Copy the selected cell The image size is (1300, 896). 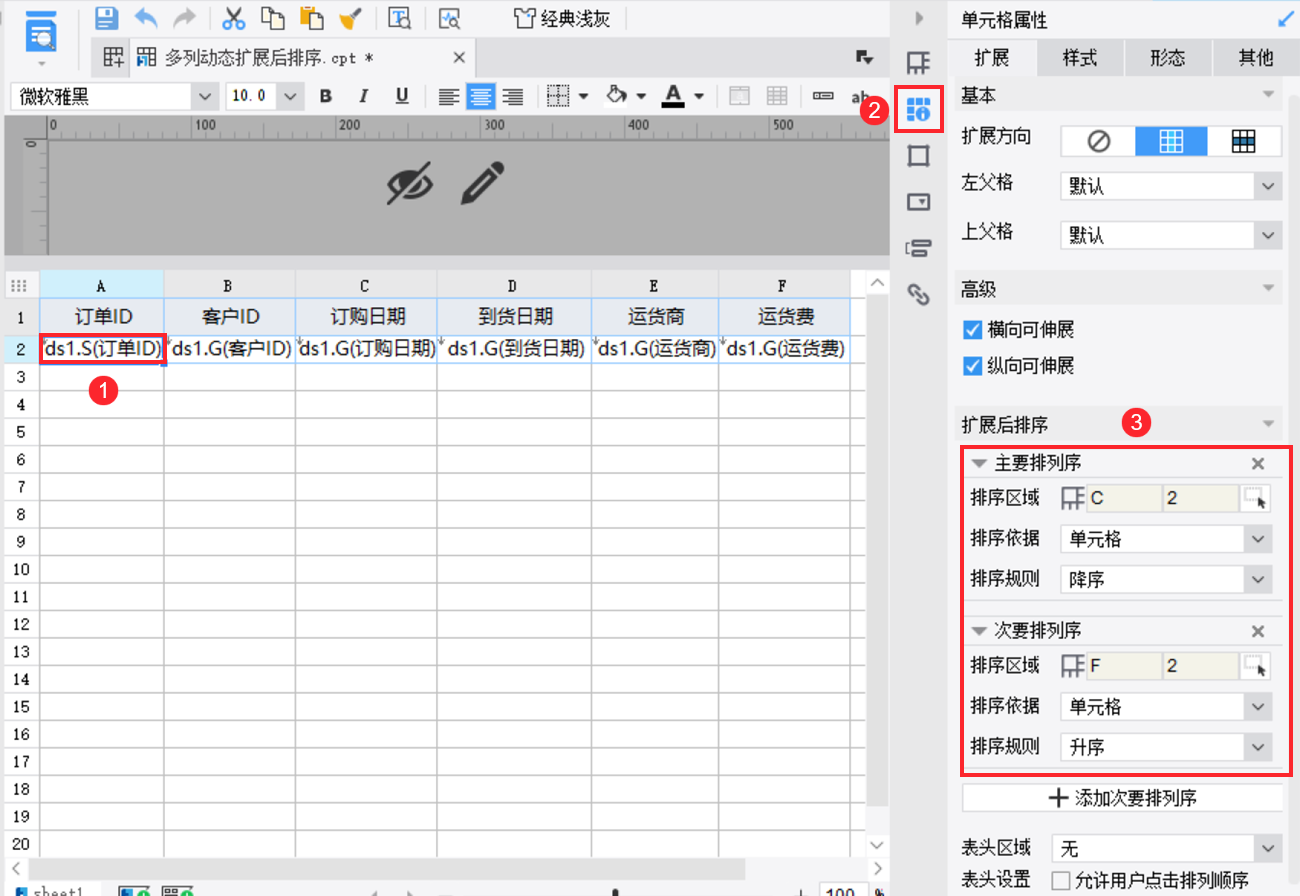[x=272, y=18]
